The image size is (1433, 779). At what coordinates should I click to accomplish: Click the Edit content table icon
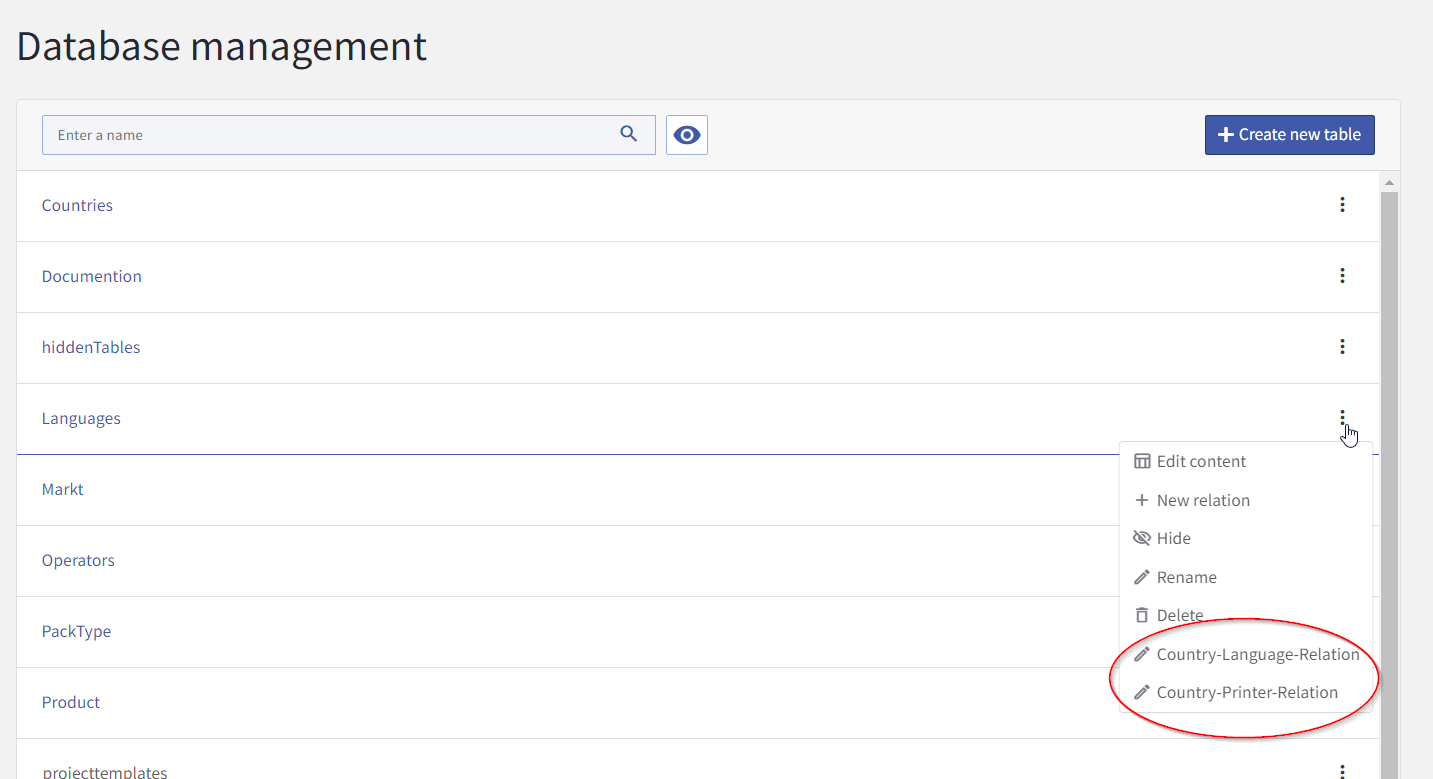coord(1142,462)
